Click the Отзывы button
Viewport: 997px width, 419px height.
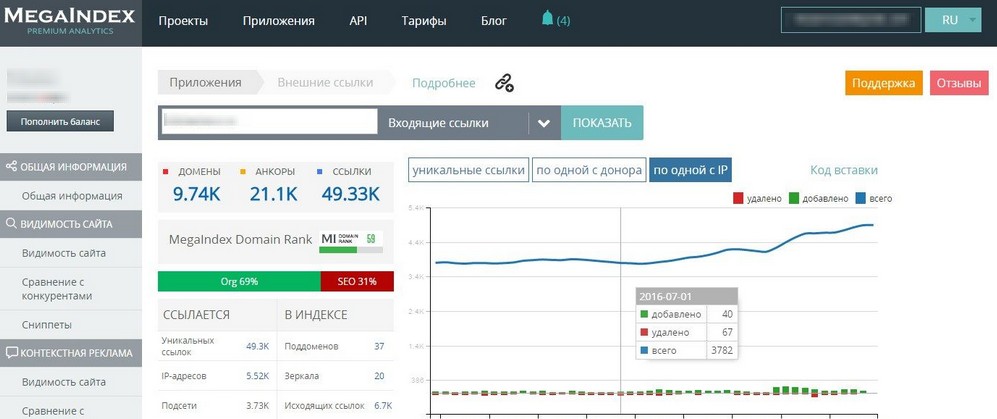(959, 83)
